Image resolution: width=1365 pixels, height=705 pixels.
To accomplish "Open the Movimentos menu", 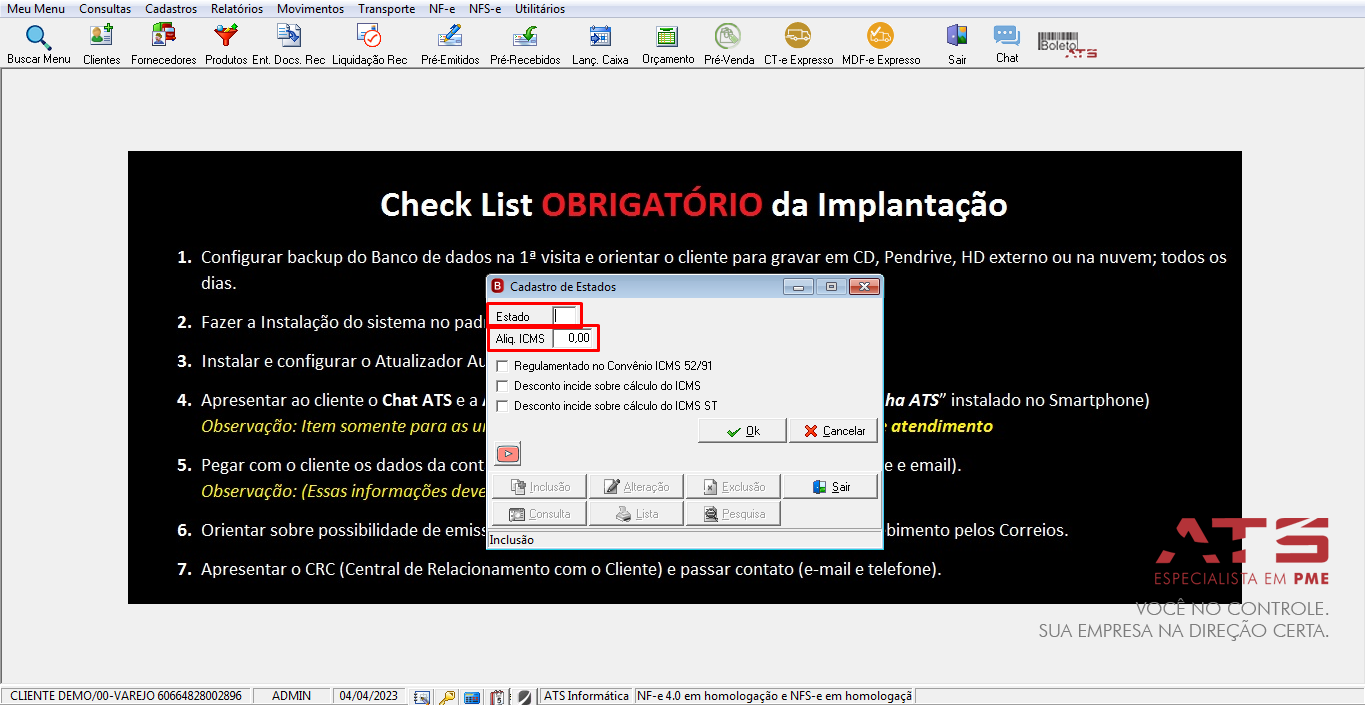I will [x=310, y=9].
